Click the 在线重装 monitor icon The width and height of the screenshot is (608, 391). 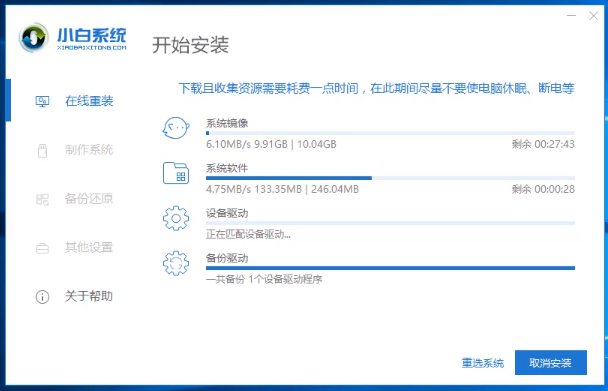42,102
